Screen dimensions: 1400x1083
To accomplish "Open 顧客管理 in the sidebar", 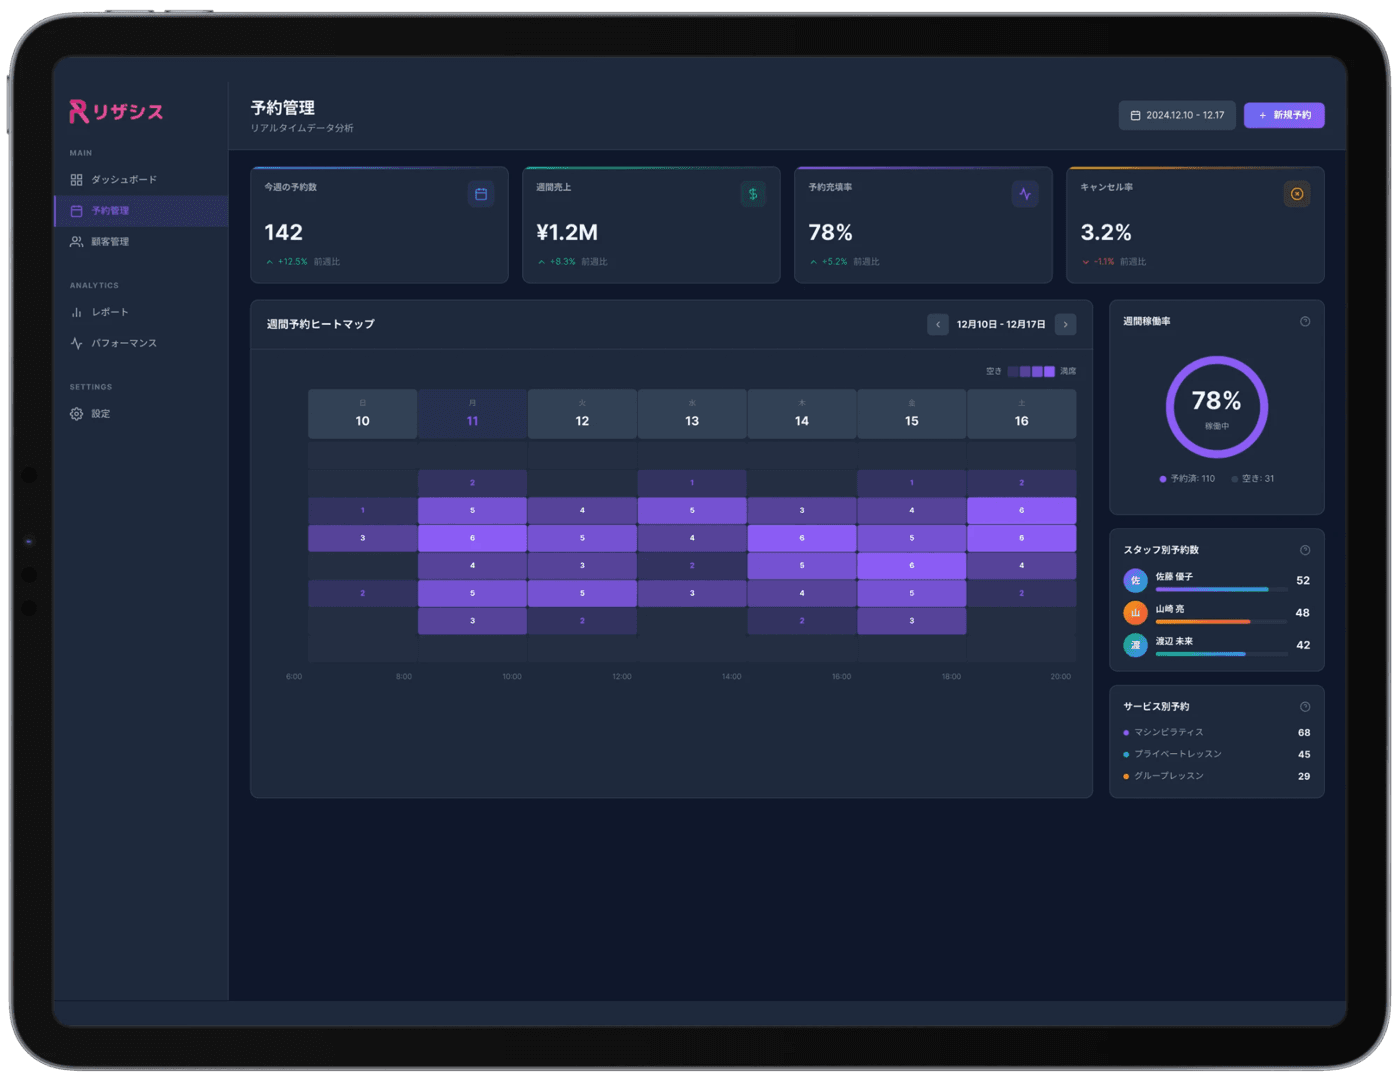I will (141, 242).
